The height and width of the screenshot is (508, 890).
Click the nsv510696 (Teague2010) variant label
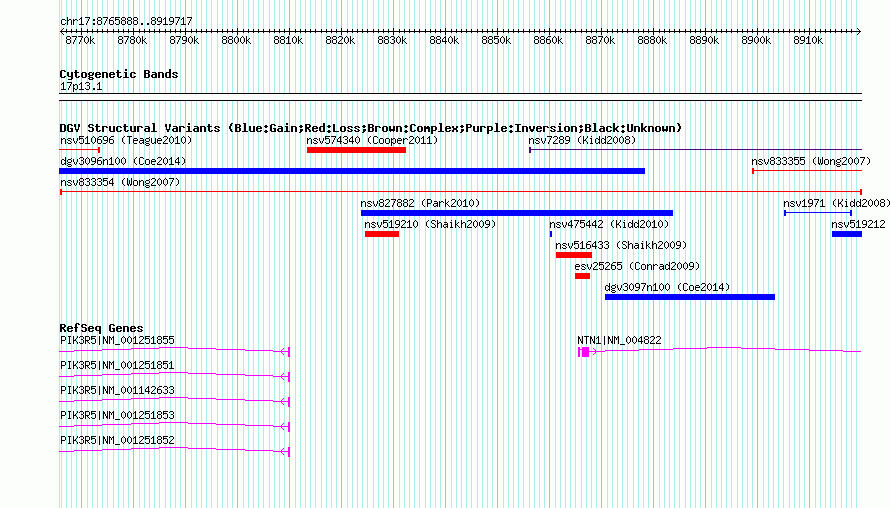click(x=126, y=140)
